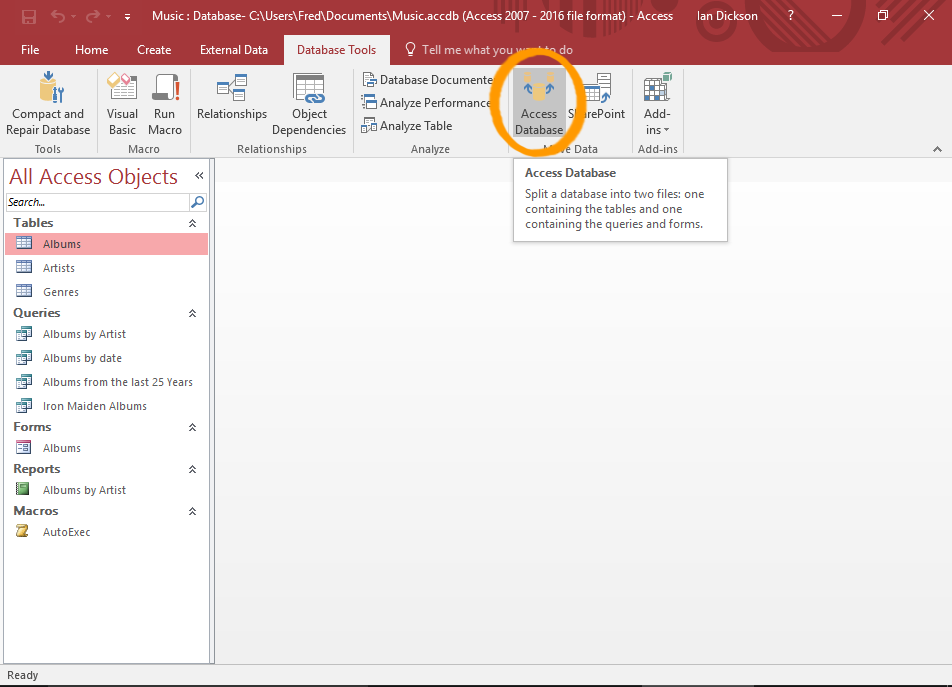This screenshot has width=952, height=687.
Task: Select Albums from the last 25 Years query
Action: click(x=106, y=382)
